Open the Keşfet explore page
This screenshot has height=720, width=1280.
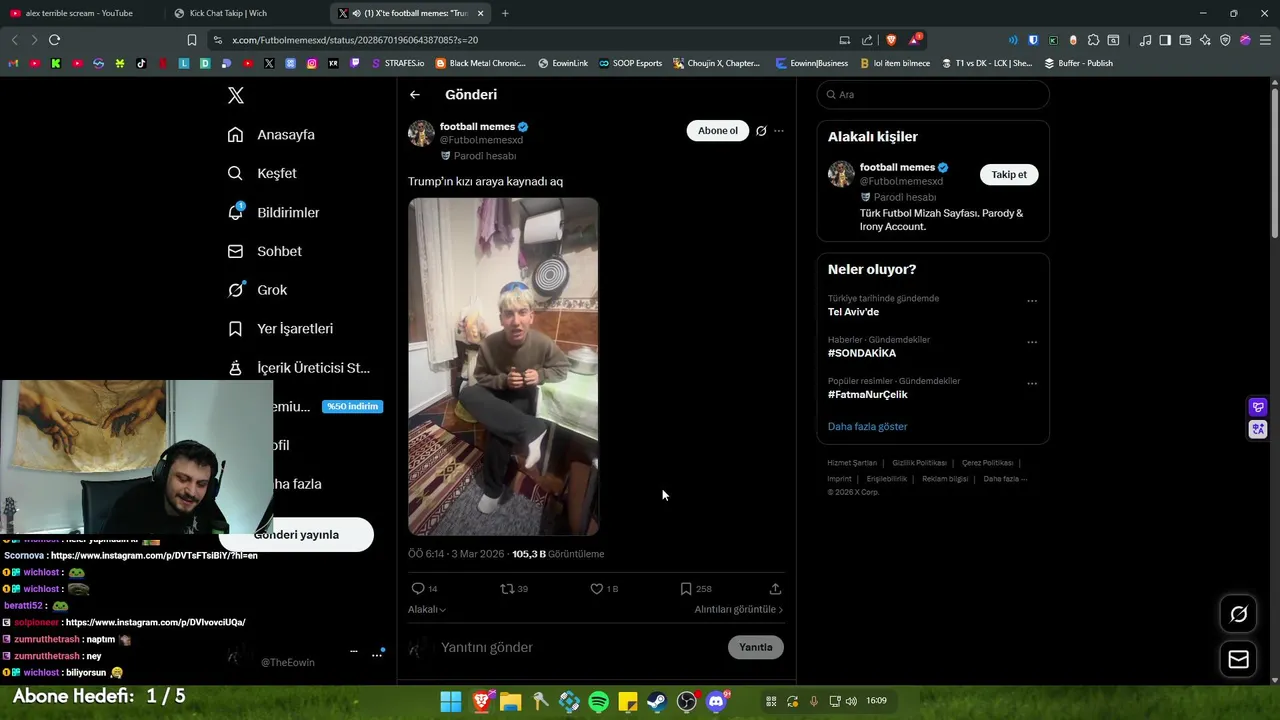[262, 173]
